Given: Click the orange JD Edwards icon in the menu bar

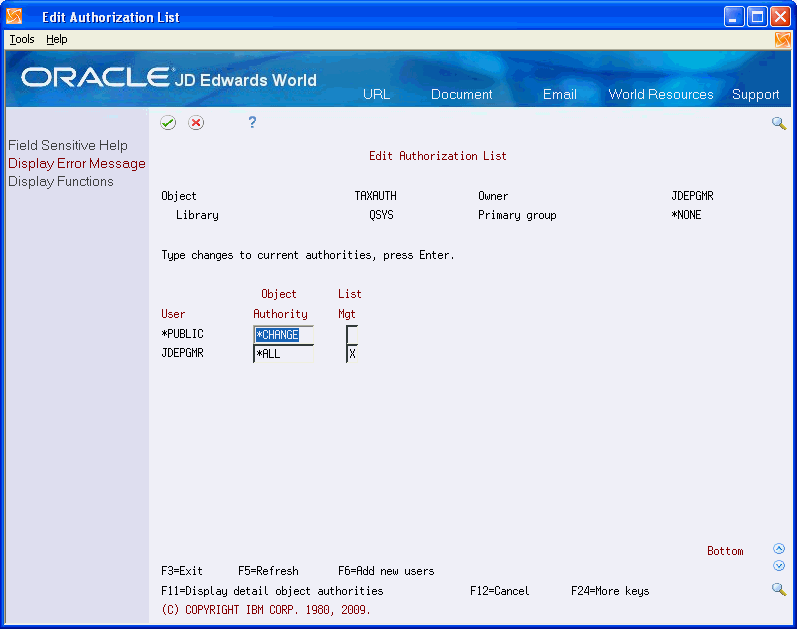Looking at the screenshot, I should 783,40.
